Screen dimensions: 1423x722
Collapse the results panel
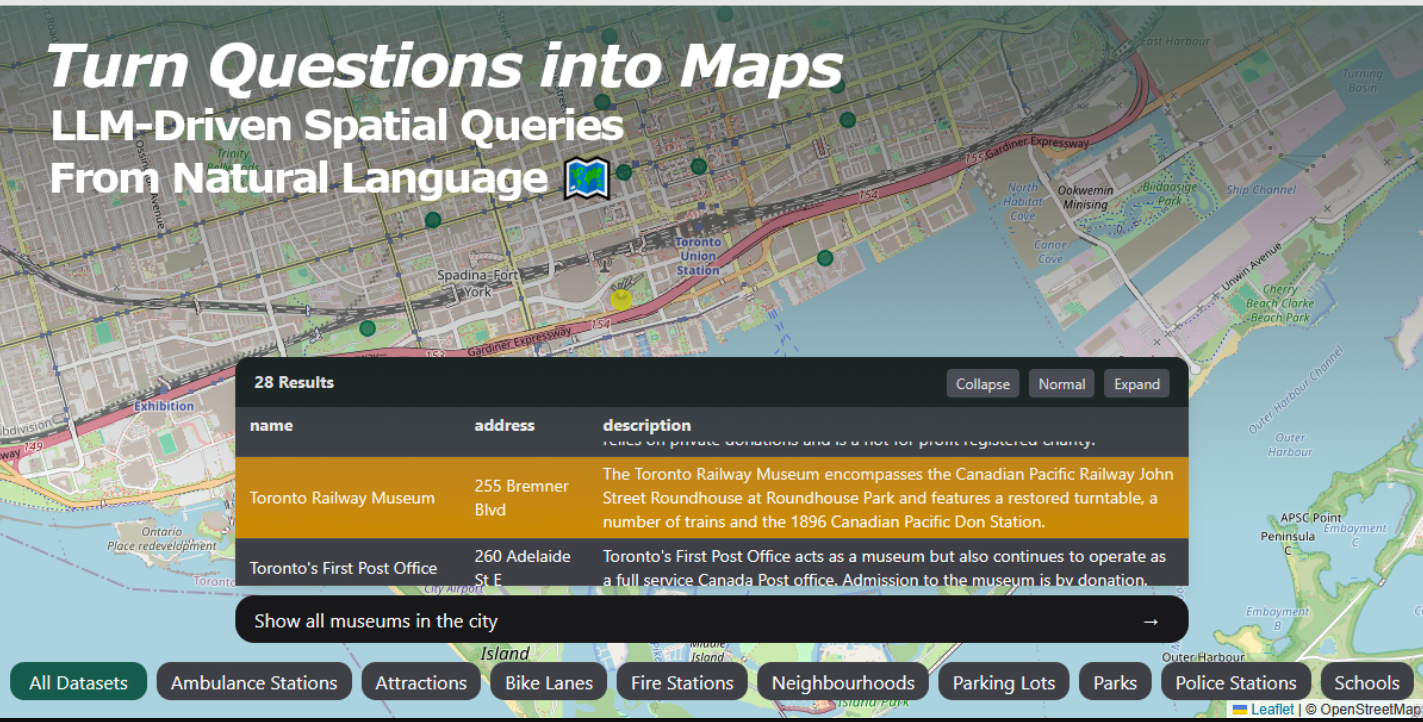982,383
